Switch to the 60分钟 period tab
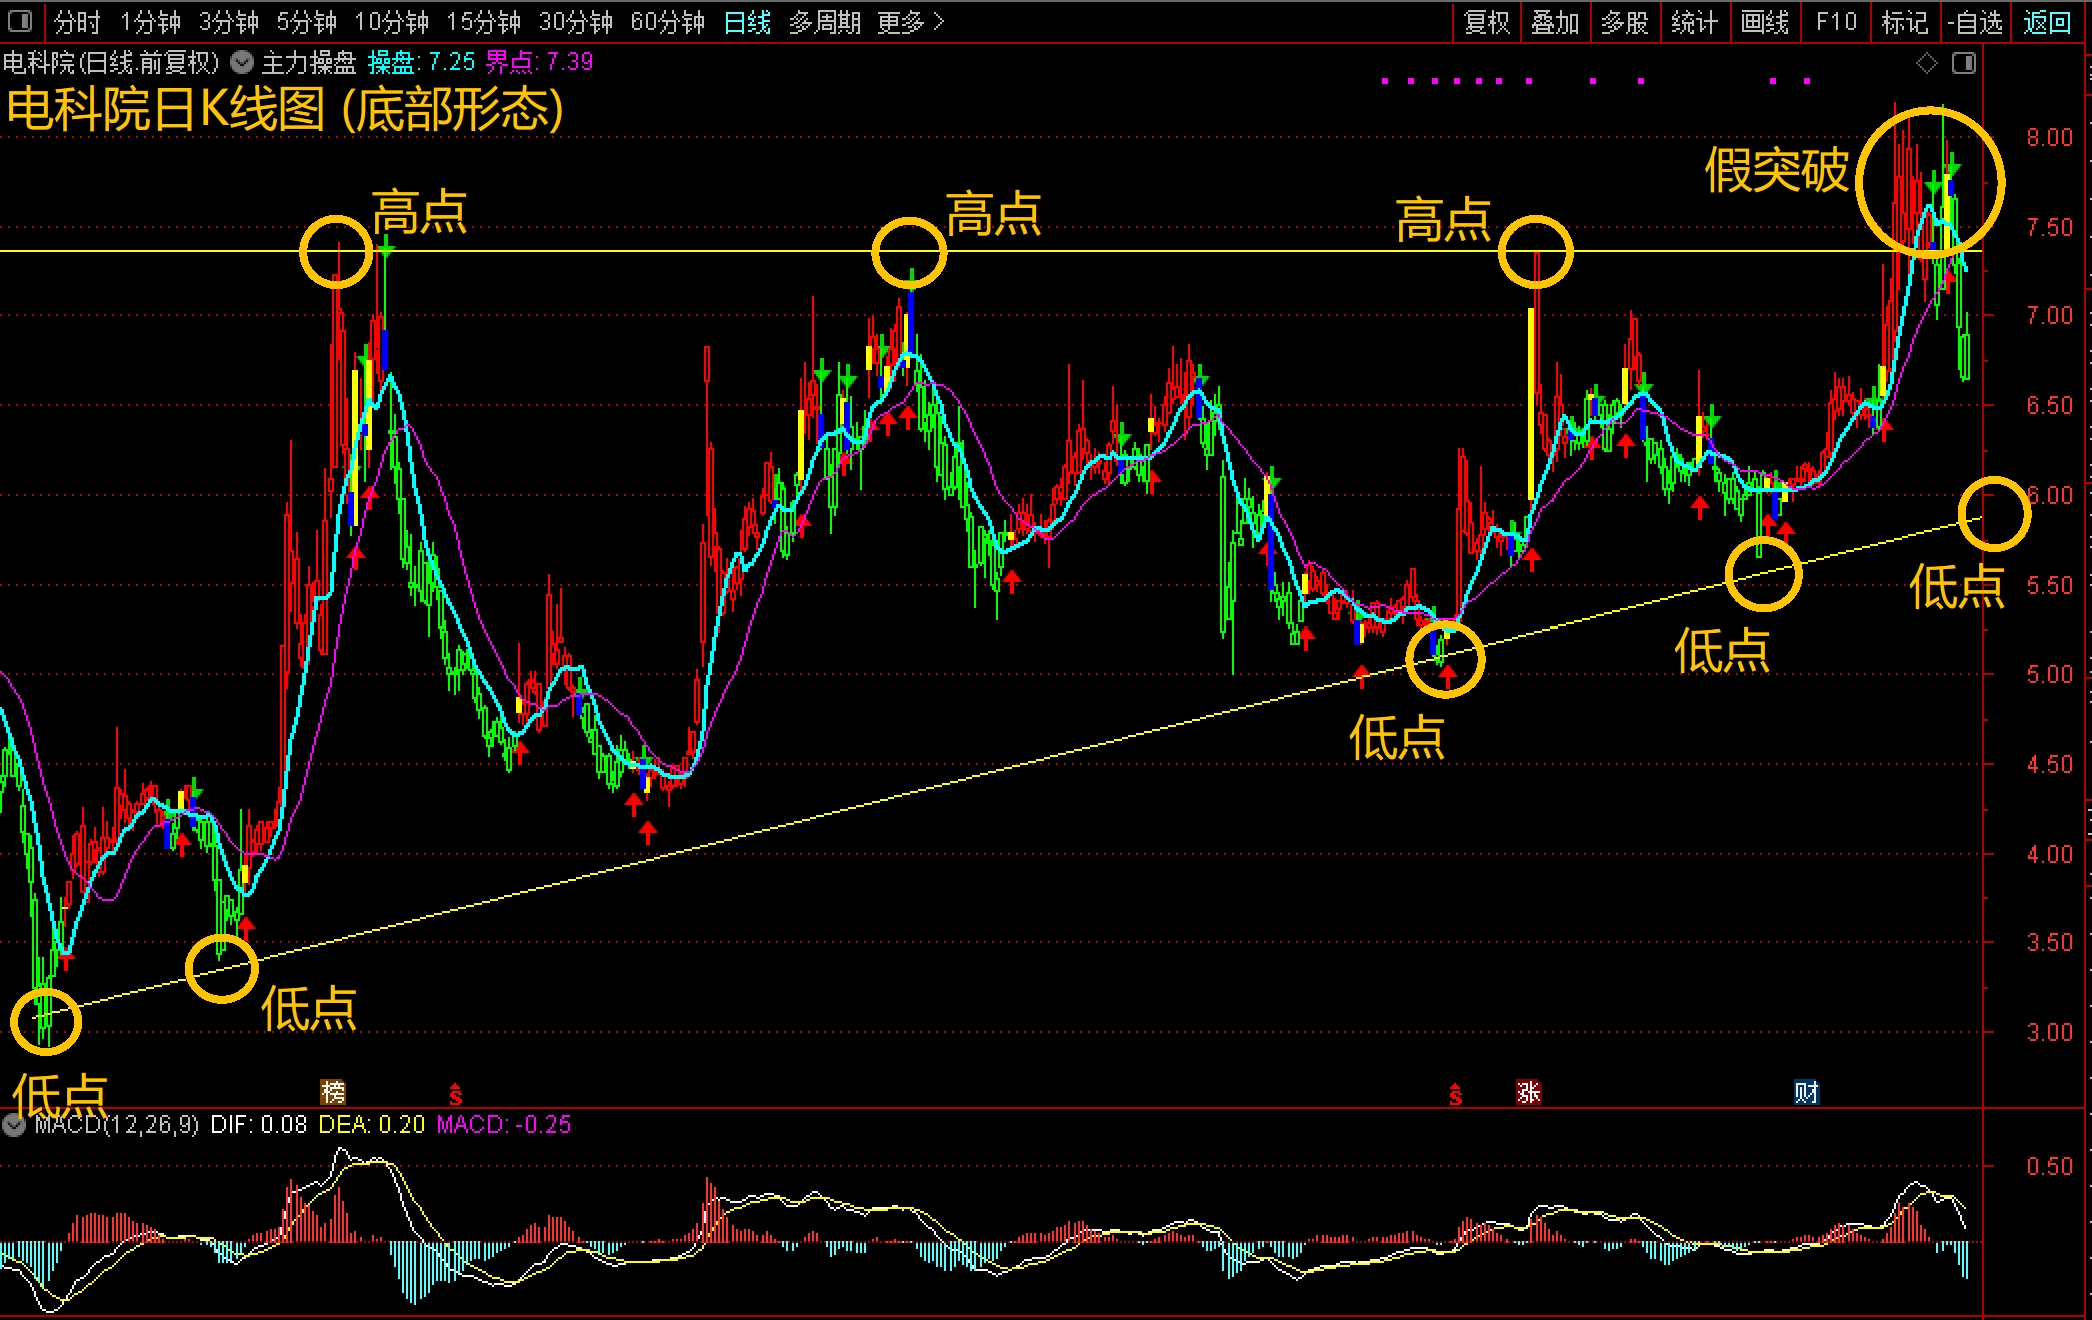Viewport: 2092px width, 1320px height. pyautogui.click(x=667, y=22)
